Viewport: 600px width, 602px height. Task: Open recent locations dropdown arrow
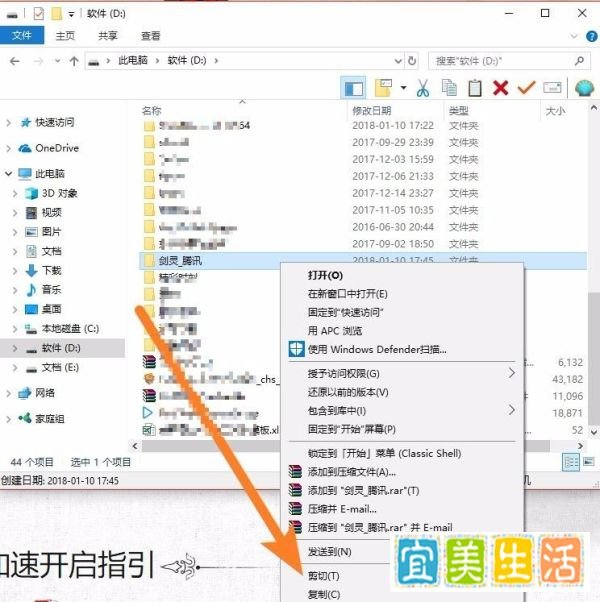pyautogui.click(x=57, y=61)
